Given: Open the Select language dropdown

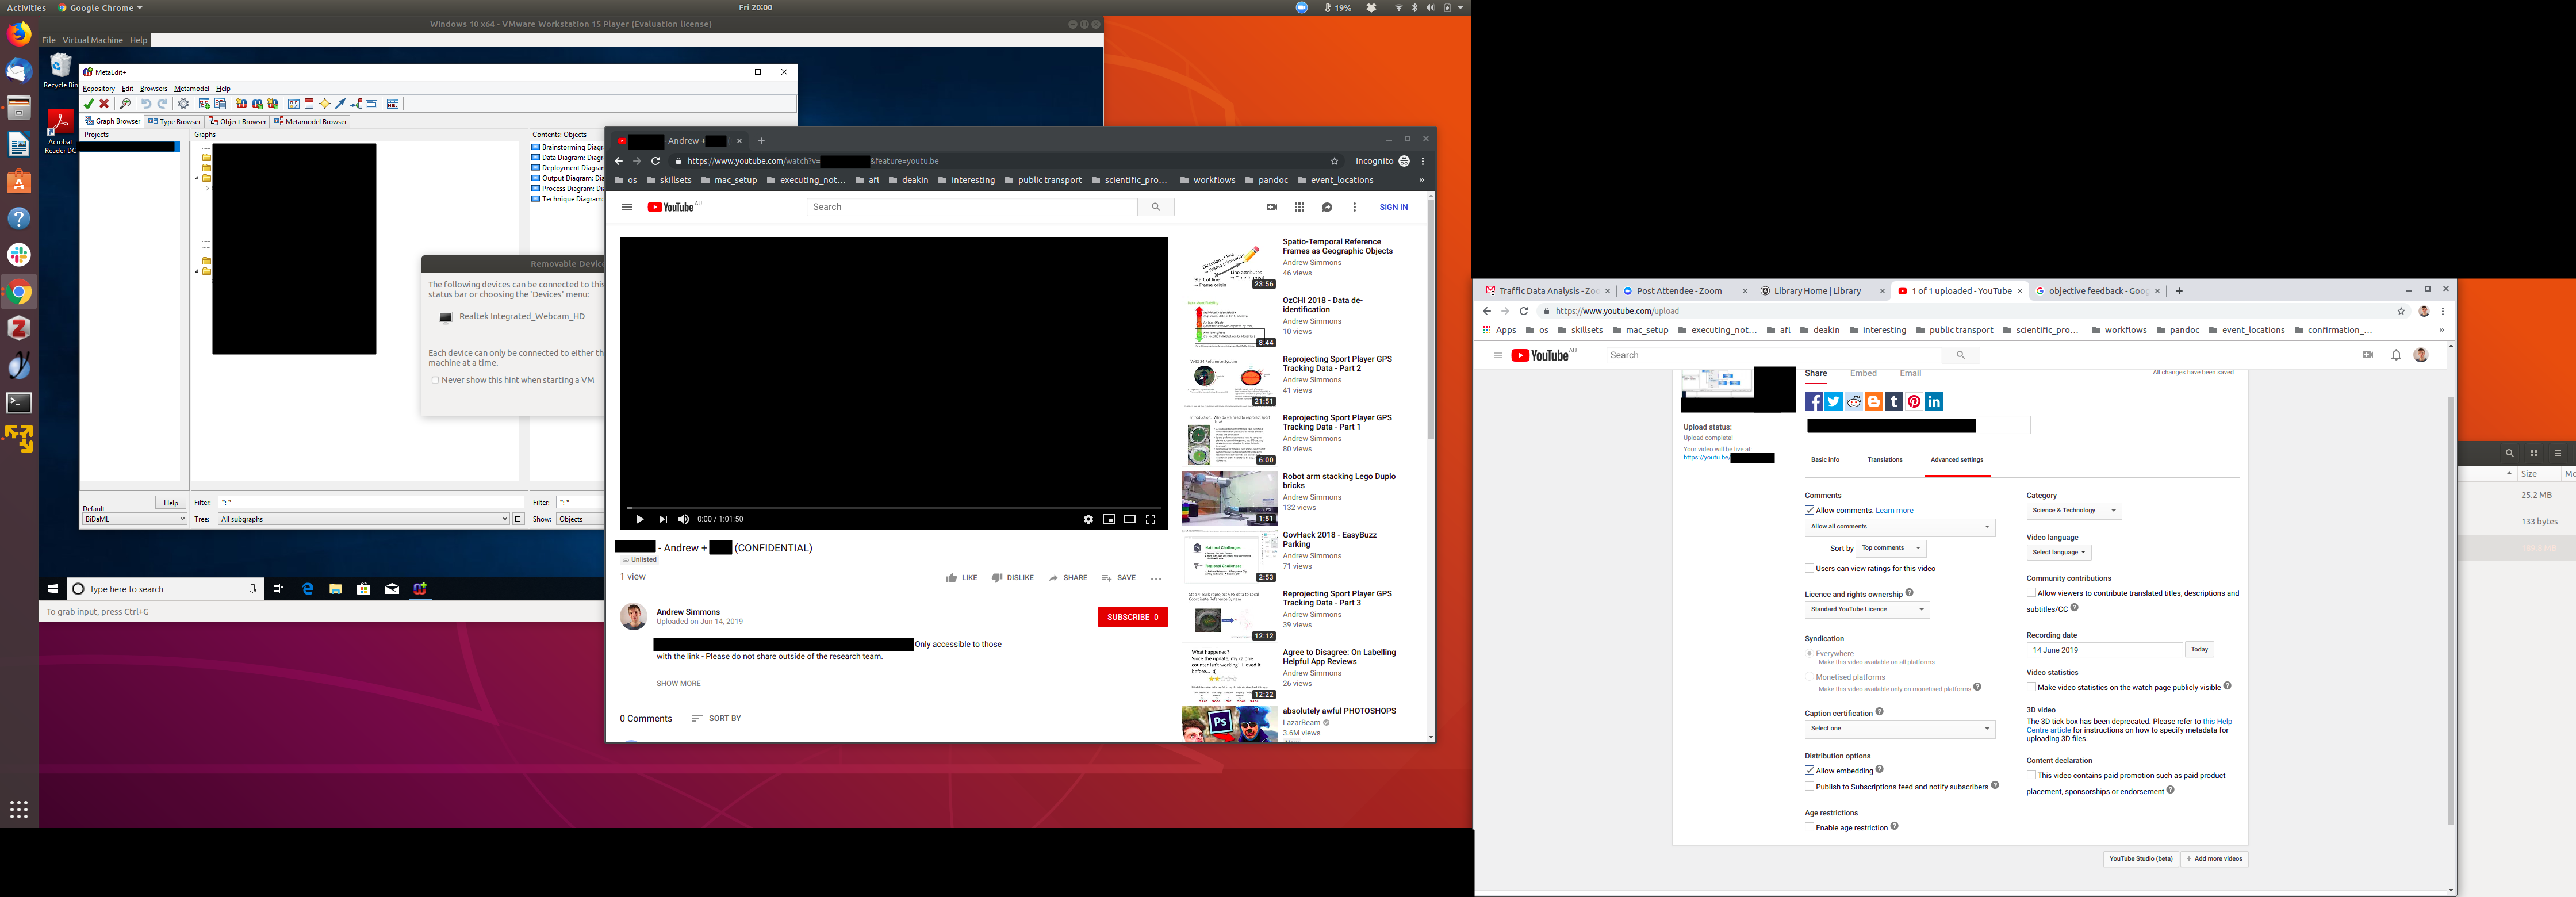Looking at the screenshot, I should 2058,552.
